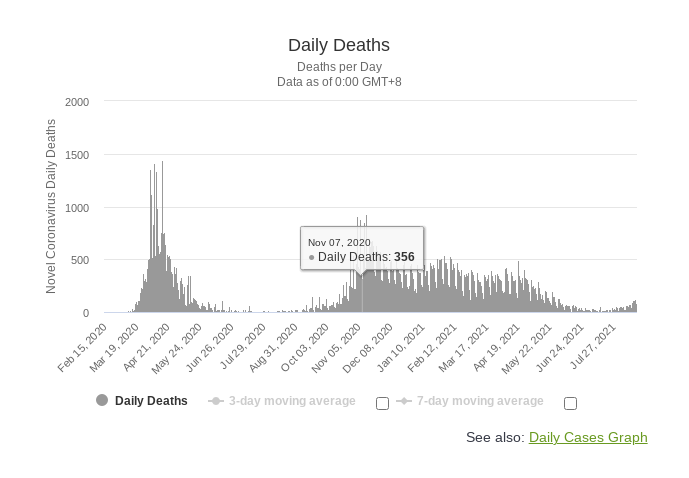The width and height of the screenshot is (689, 478).
Task: Click the "Novel Coronavirus Daily Deaths" axis title
Action: pyautogui.click(x=51, y=206)
